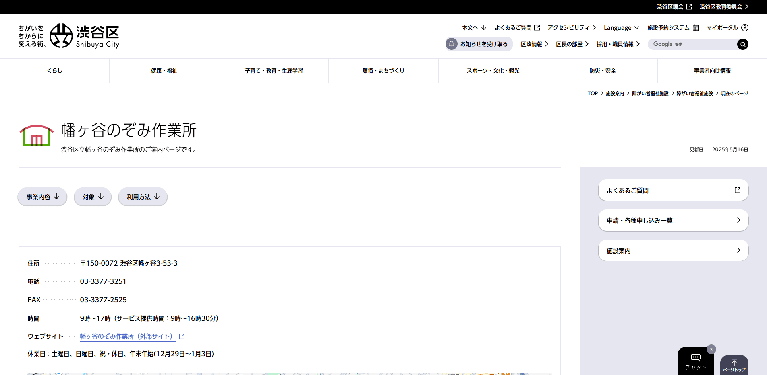The image size is (767, 375).
Task: Expand 区長の部屋 header link
Action: click(572, 44)
